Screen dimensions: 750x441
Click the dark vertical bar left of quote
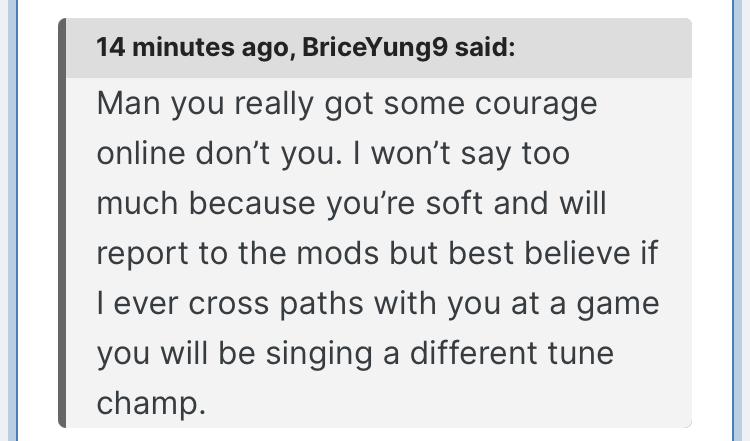click(62, 223)
